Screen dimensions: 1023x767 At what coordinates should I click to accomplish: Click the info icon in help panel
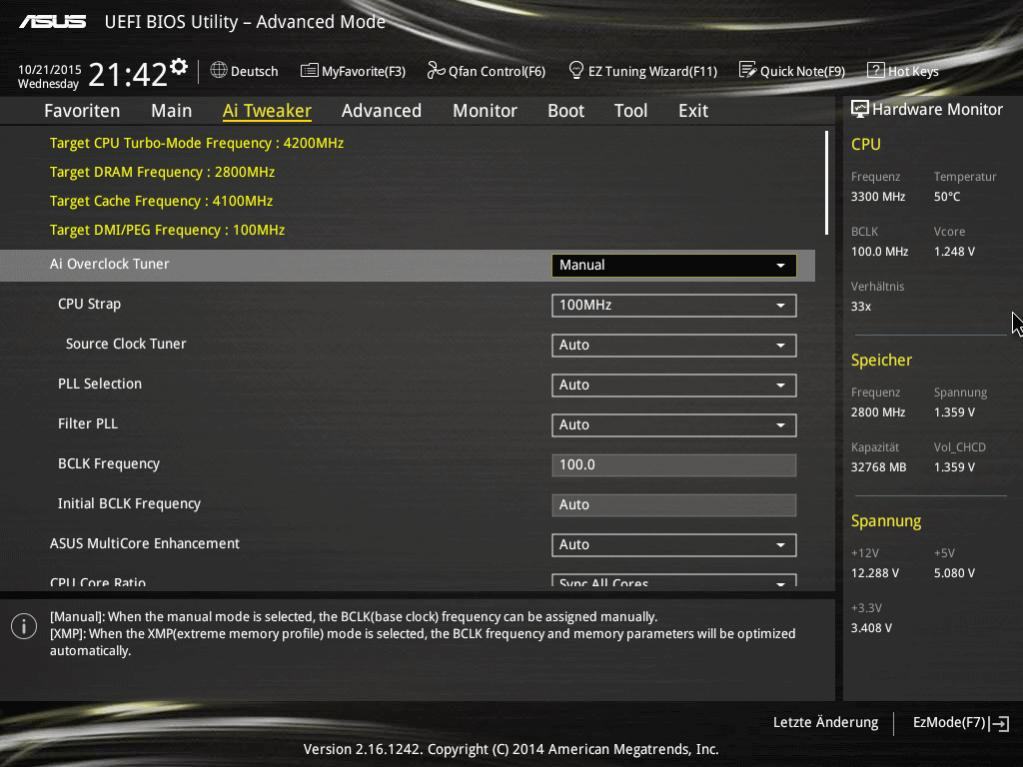click(24, 626)
